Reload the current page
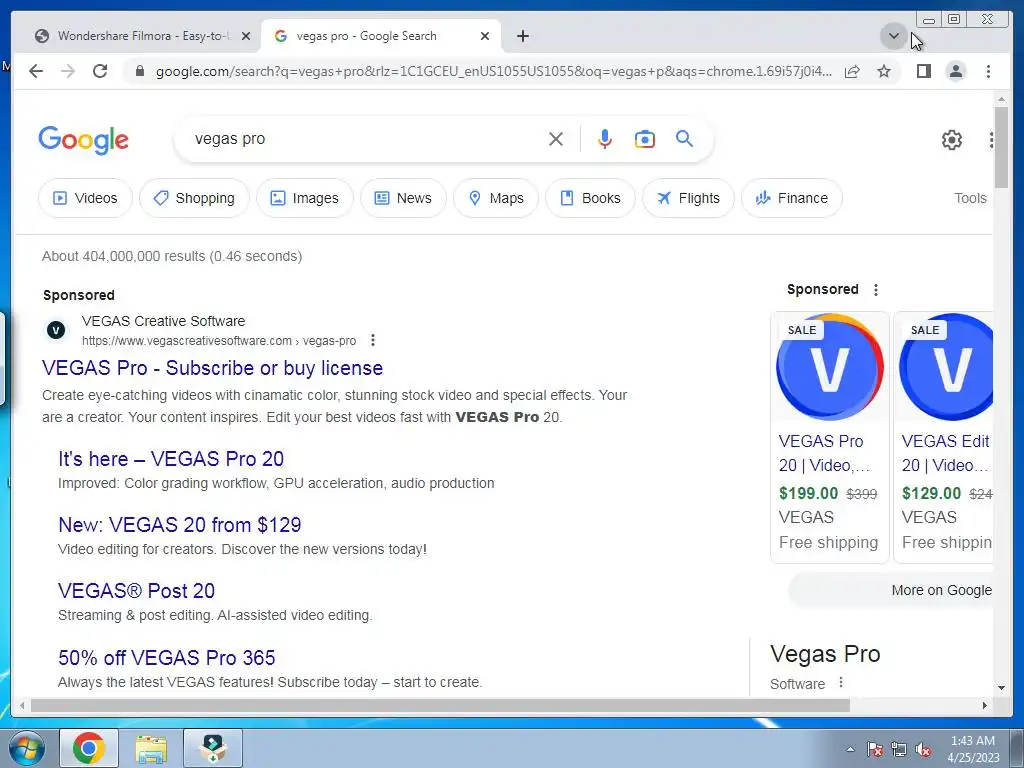Image resolution: width=1024 pixels, height=768 pixels. click(100, 71)
